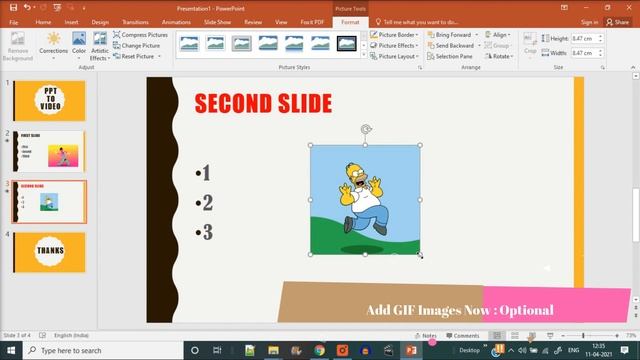
Task: Switch to the Review tab
Action: (x=253, y=22)
